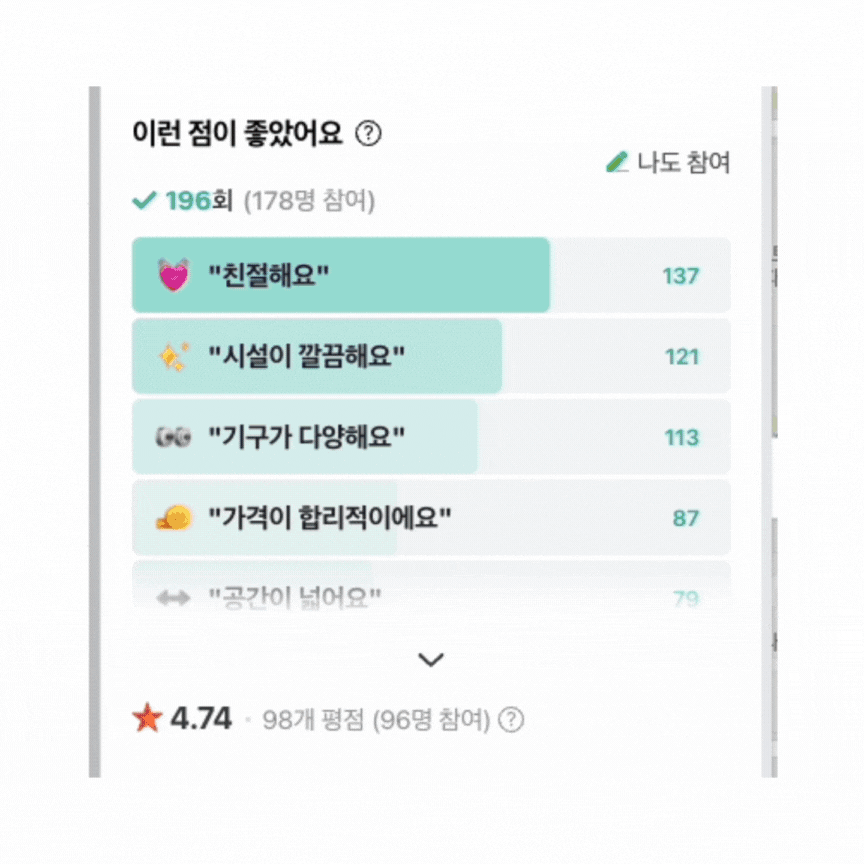The width and height of the screenshot is (864, 864).
Task: Select the "기구가 다양해요" keyword bar
Action: 430,437
